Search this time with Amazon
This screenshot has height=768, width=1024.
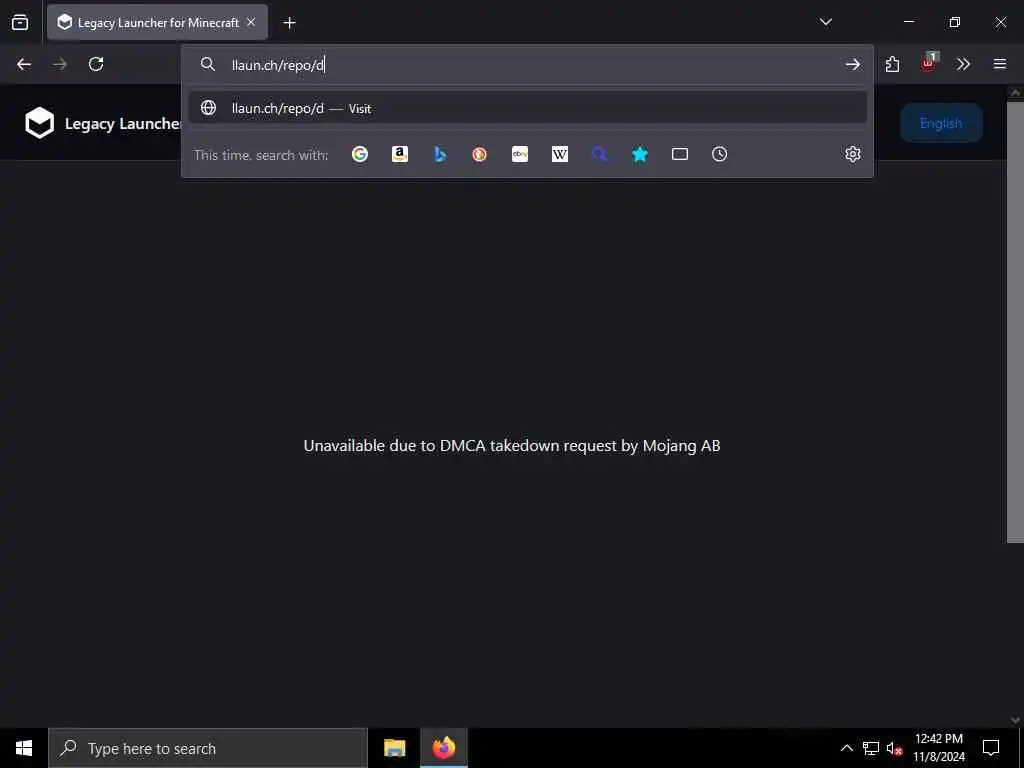click(x=400, y=154)
